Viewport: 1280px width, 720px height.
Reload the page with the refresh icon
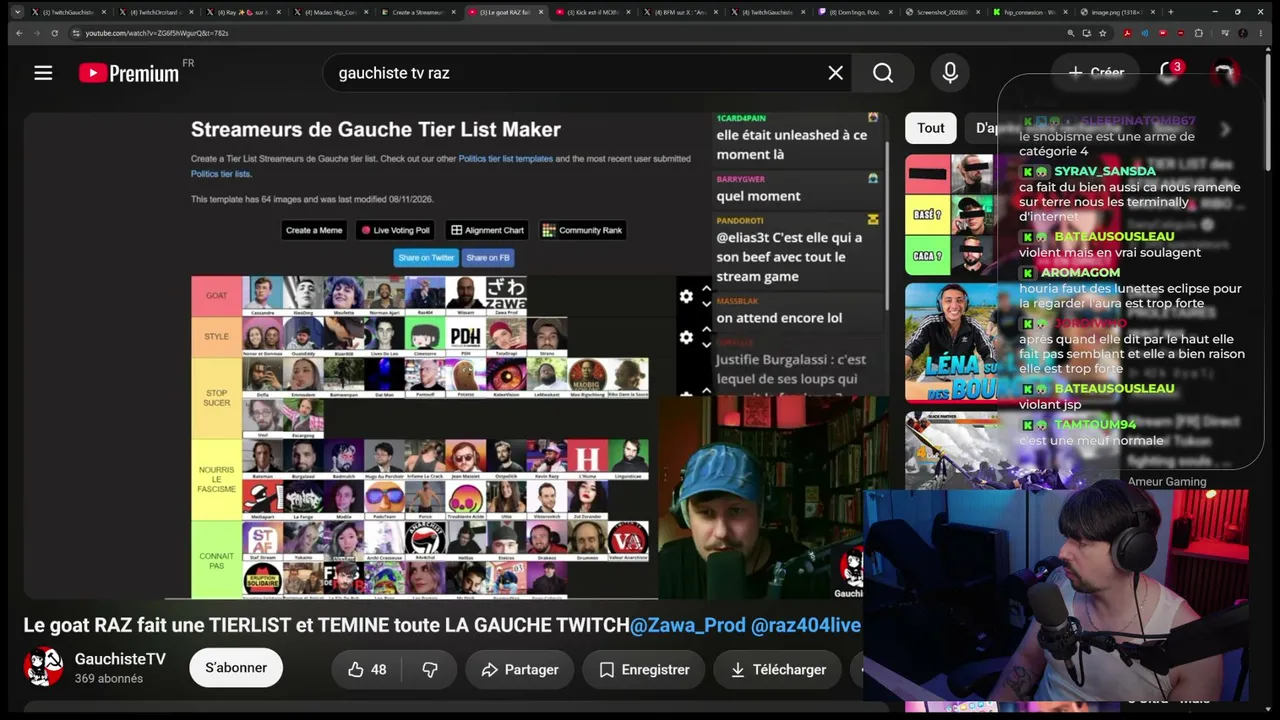[x=54, y=33]
